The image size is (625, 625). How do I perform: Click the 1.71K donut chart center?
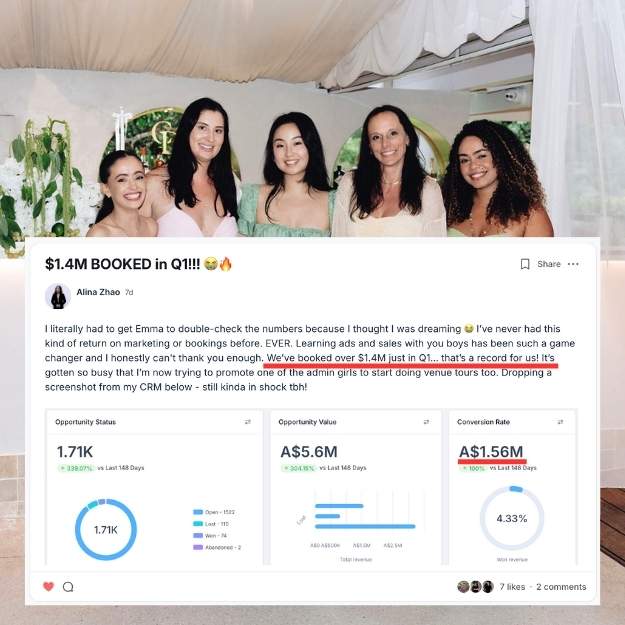(x=106, y=530)
